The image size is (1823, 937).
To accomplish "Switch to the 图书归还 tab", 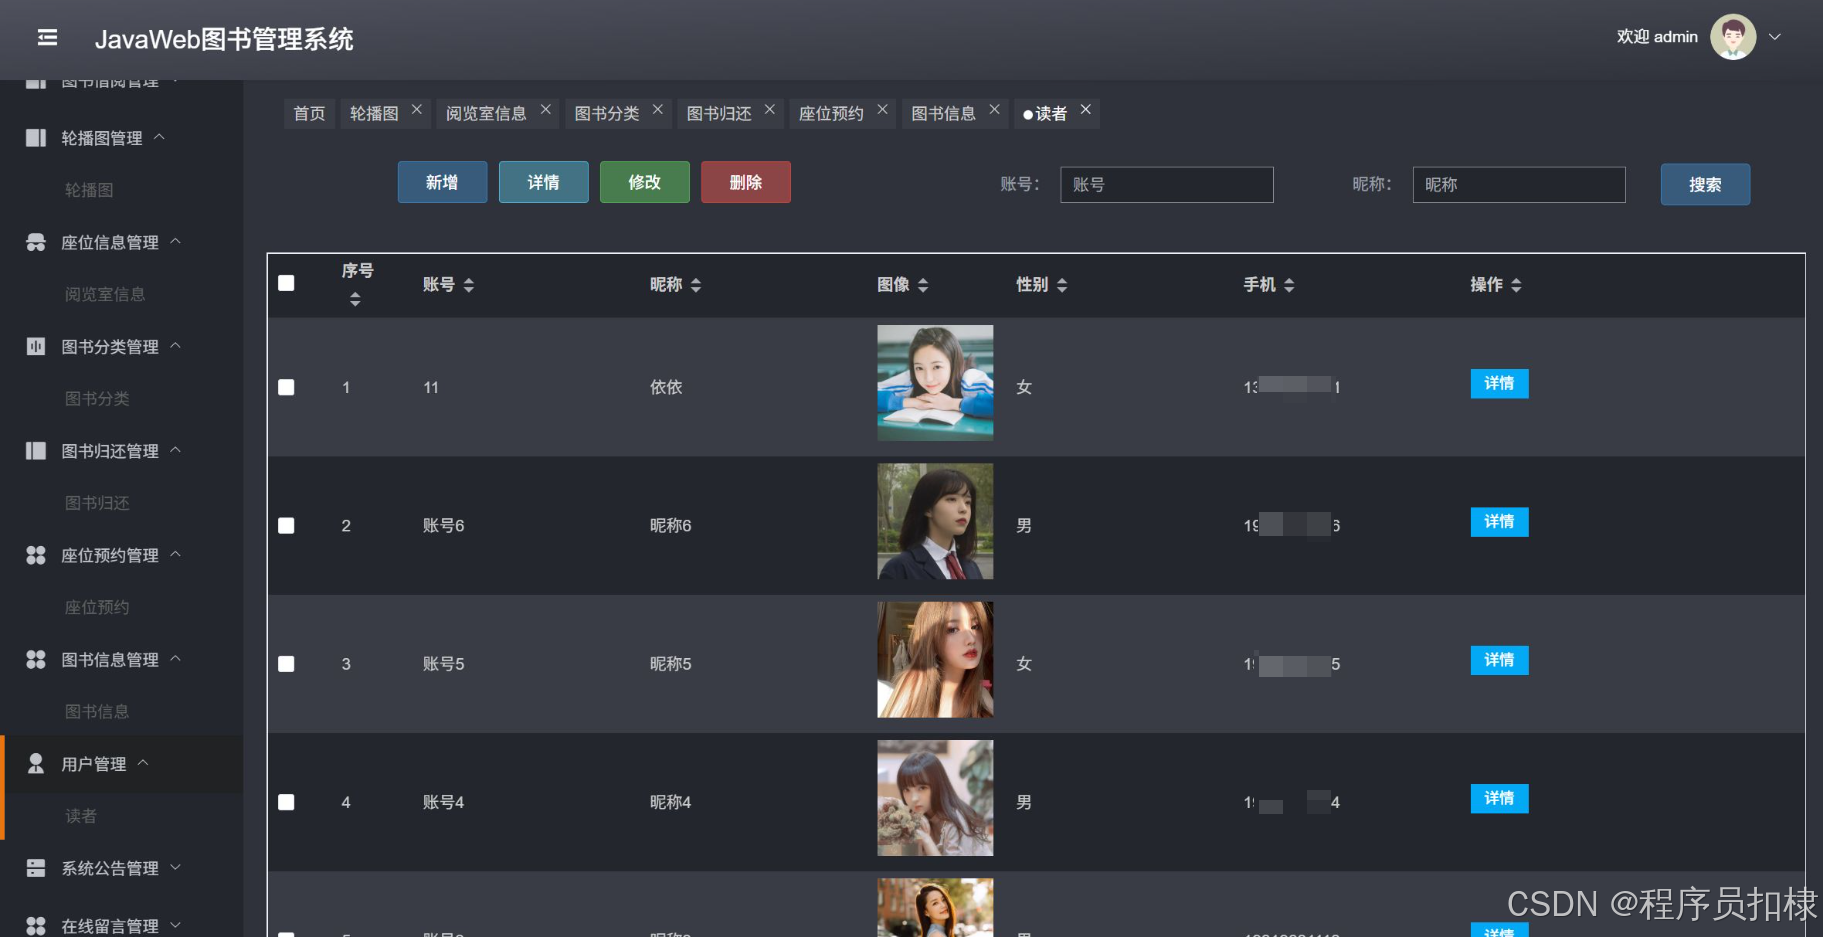I will [719, 114].
